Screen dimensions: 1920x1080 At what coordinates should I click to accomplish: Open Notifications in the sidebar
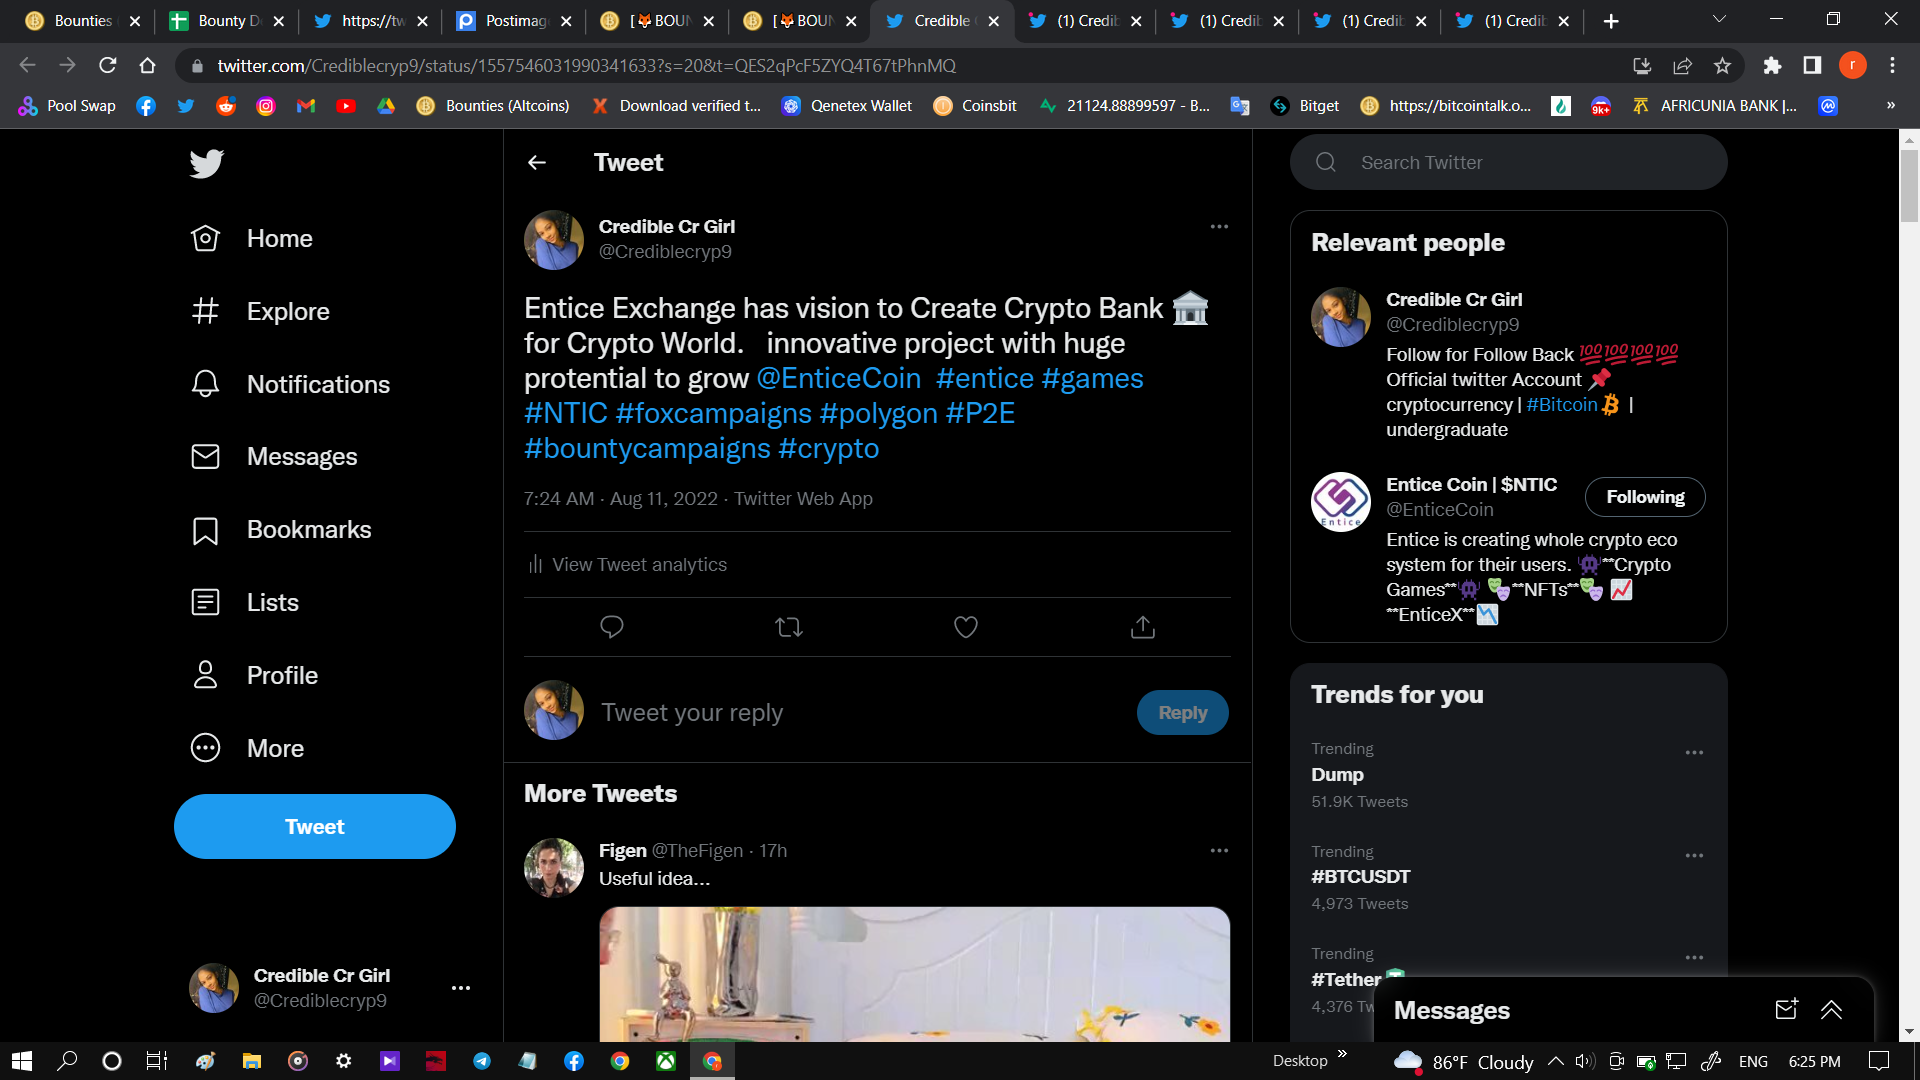tap(290, 384)
